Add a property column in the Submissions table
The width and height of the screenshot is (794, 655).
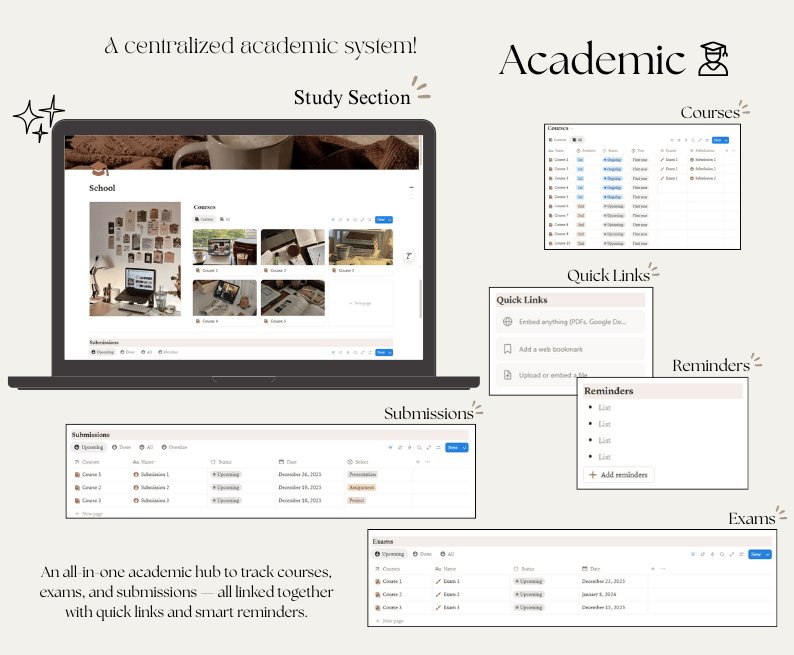pyautogui.click(x=418, y=462)
